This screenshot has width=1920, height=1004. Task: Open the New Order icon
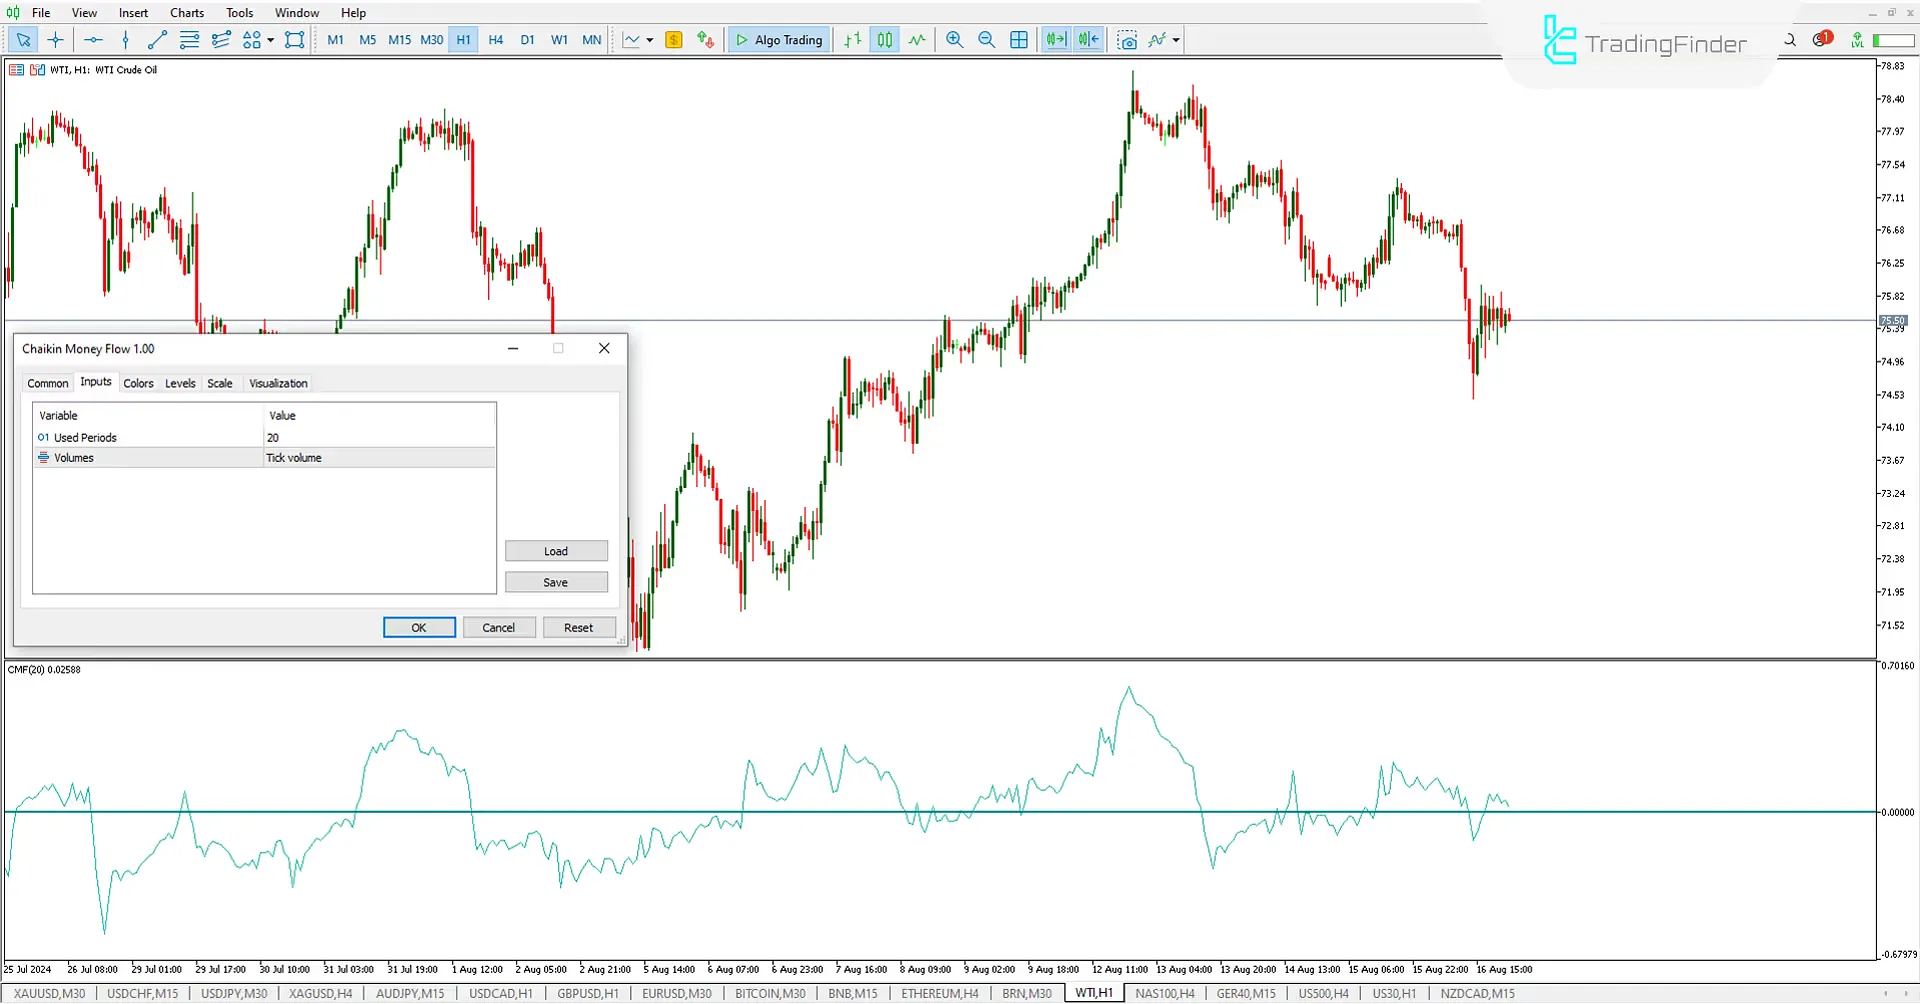(x=673, y=40)
